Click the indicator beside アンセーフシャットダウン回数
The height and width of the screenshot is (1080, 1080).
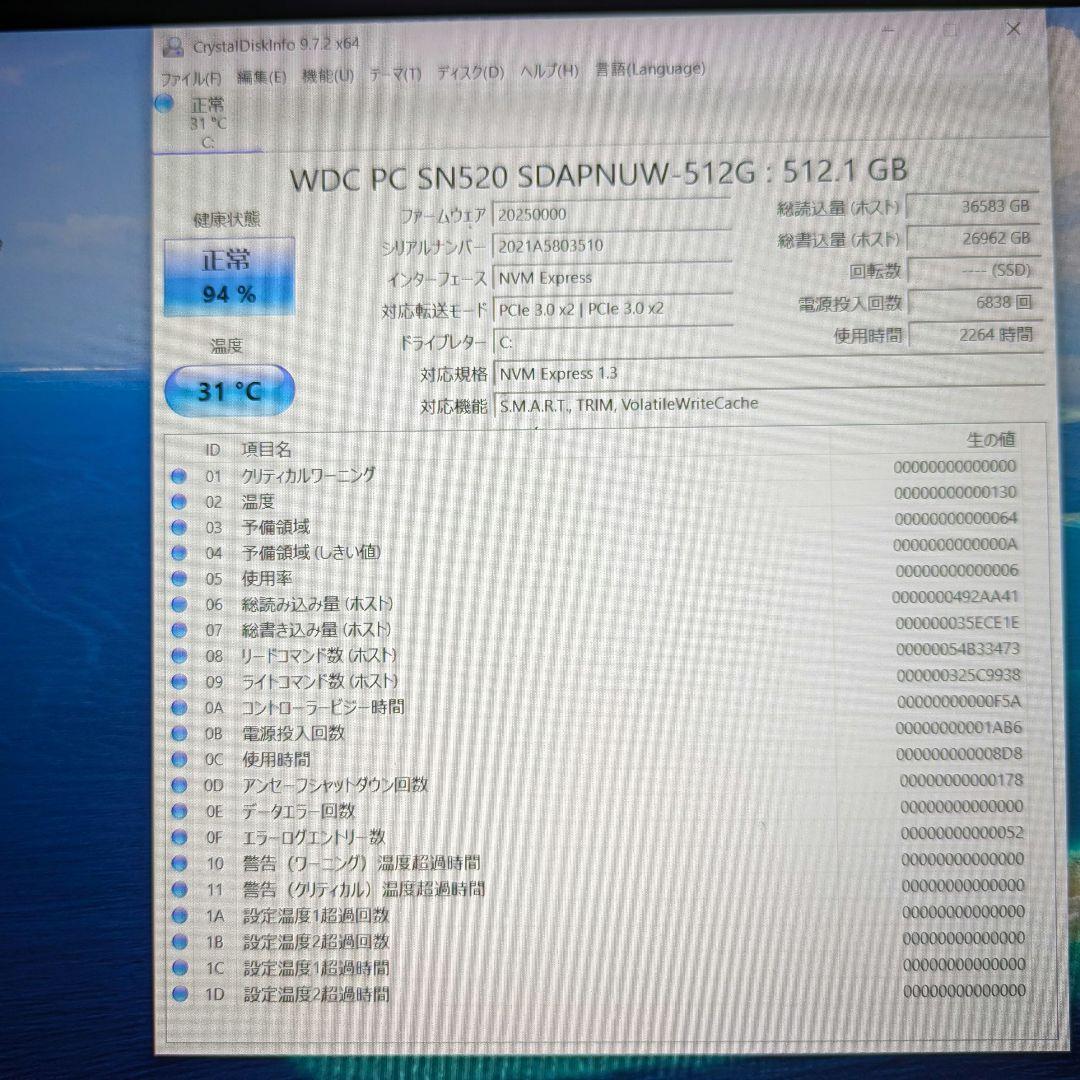pos(180,786)
